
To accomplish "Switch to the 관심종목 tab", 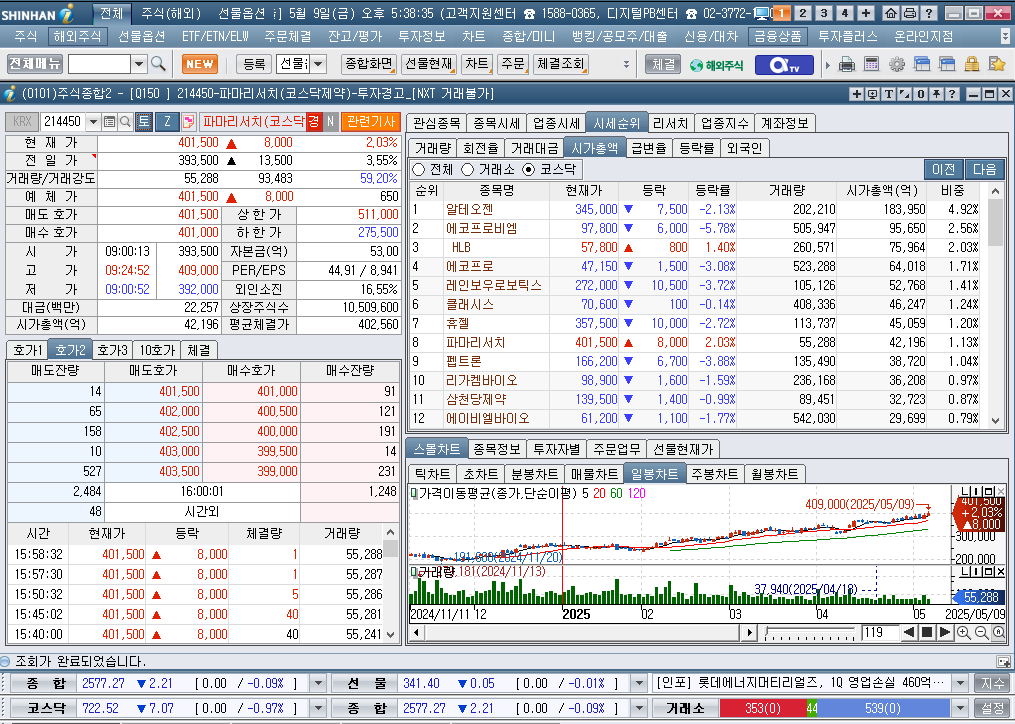I will pyautogui.click(x=436, y=123).
